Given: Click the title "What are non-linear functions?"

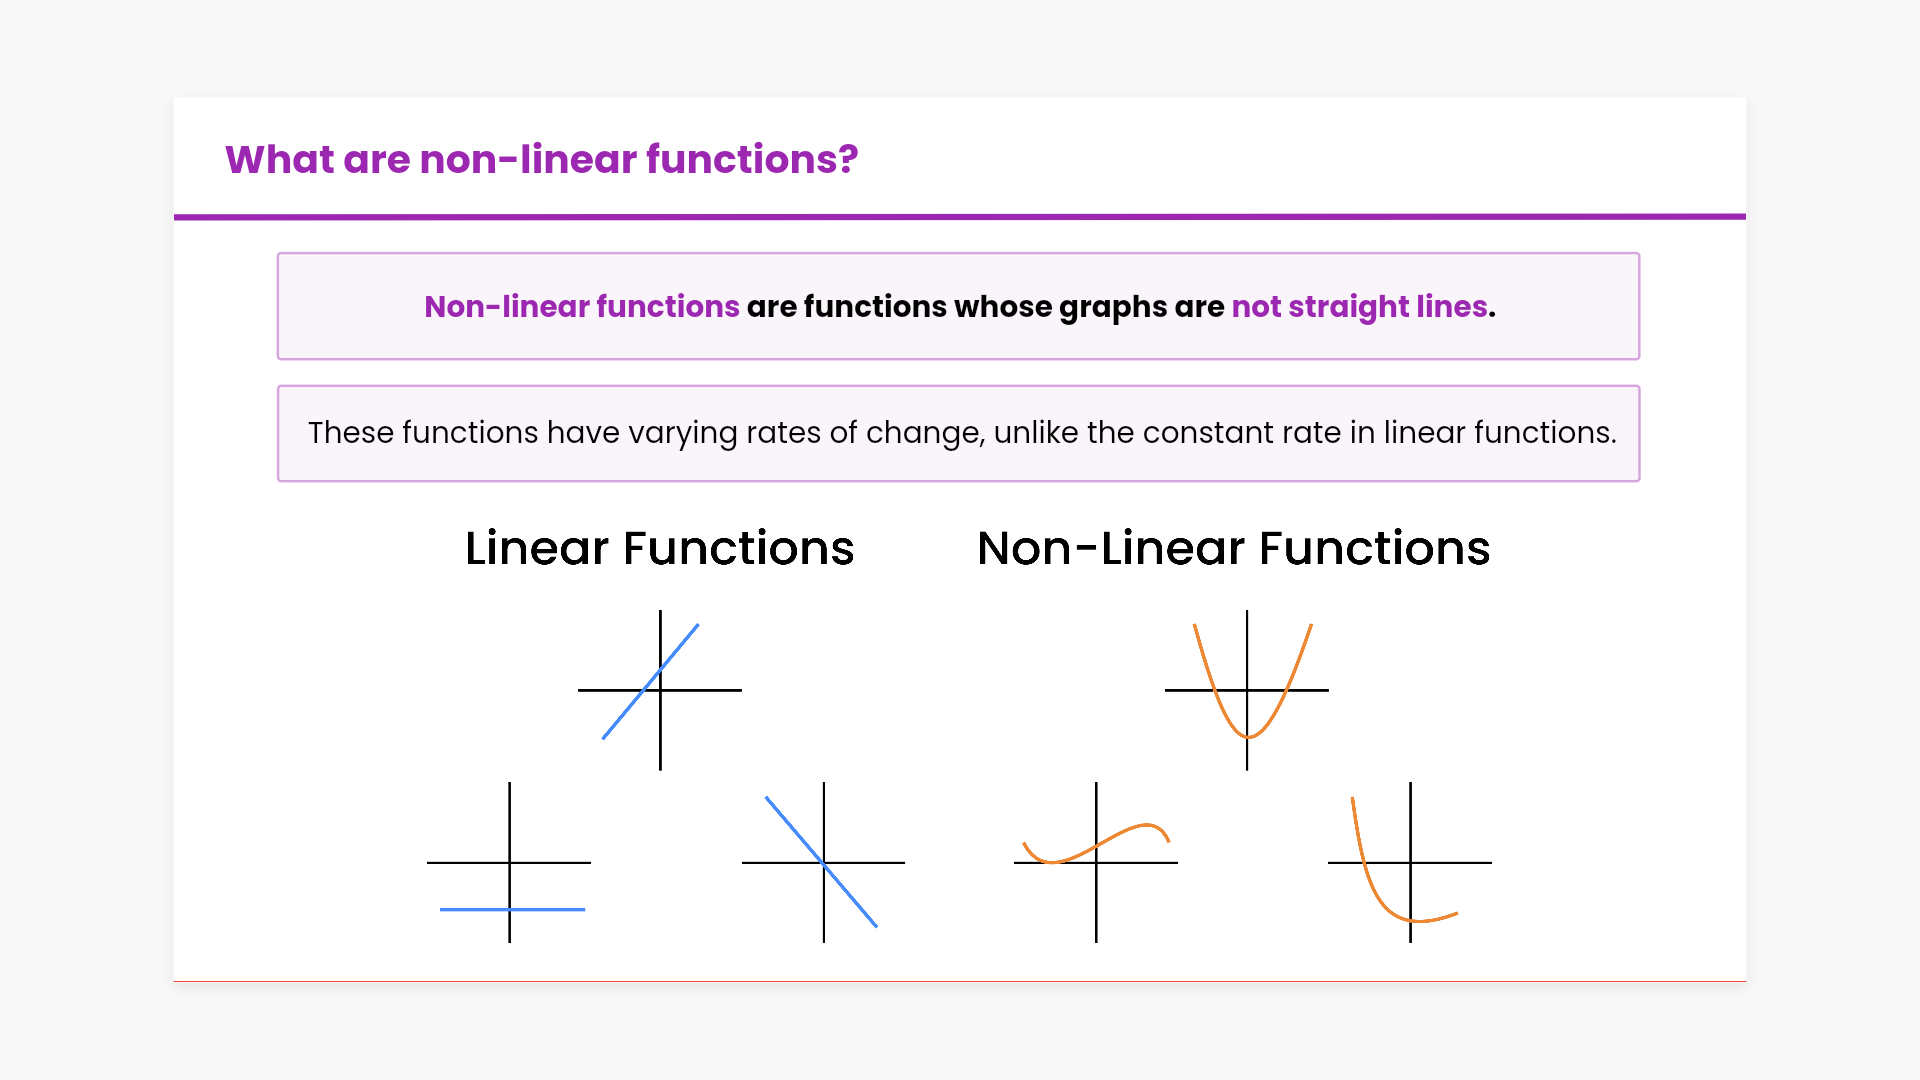Looking at the screenshot, I should (x=541, y=160).
